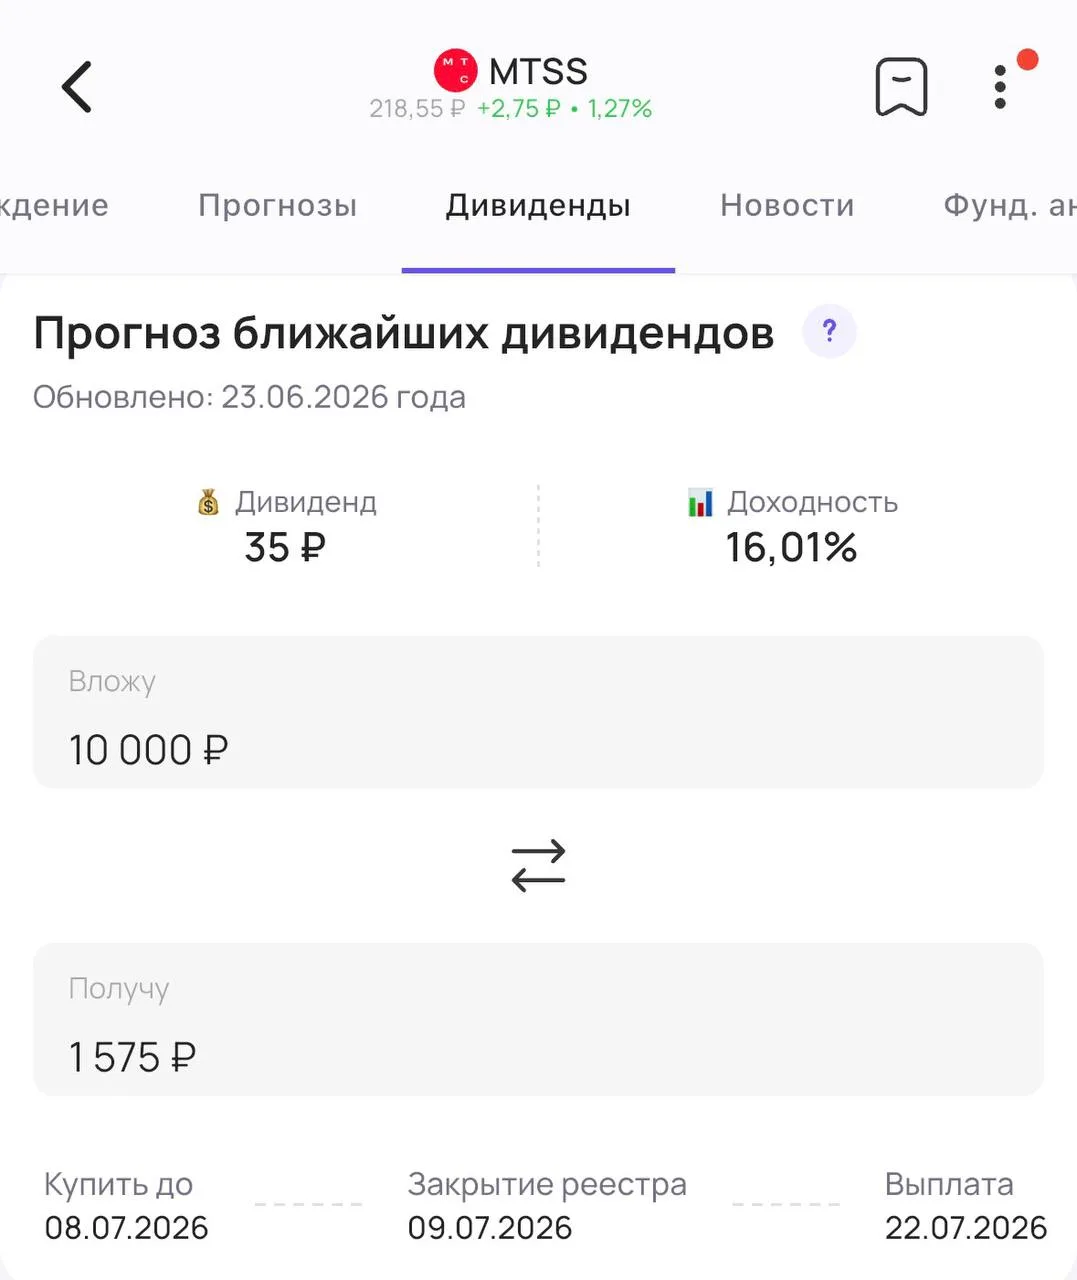The image size is (1077, 1280).
Task: Tap the Закрытие реестра date 09.07.2026
Action: [x=490, y=1227]
